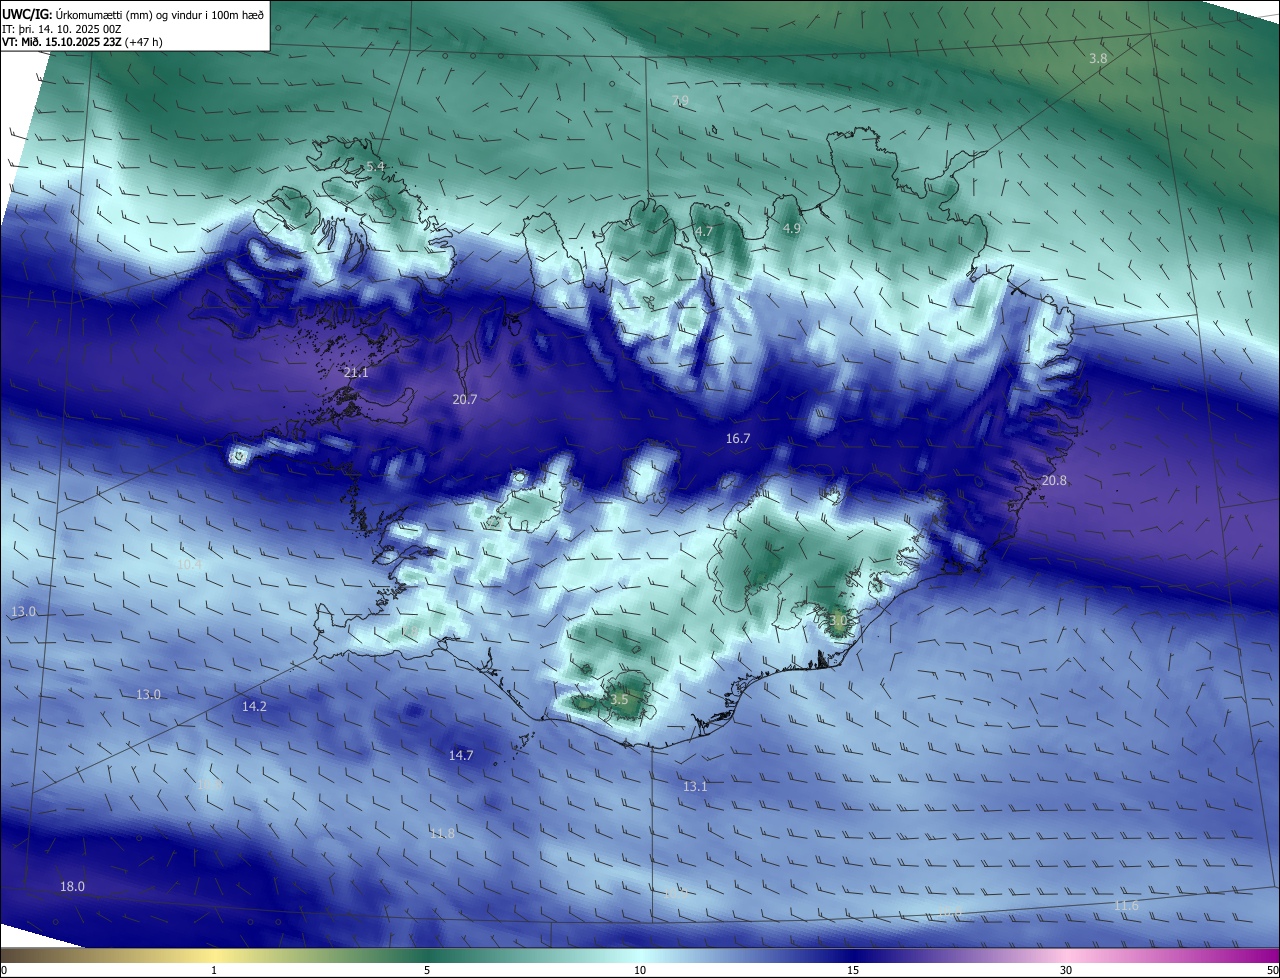Click the 20.7 precipitation value
The width and height of the screenshot is (1280, 978).
pos(465,400)
